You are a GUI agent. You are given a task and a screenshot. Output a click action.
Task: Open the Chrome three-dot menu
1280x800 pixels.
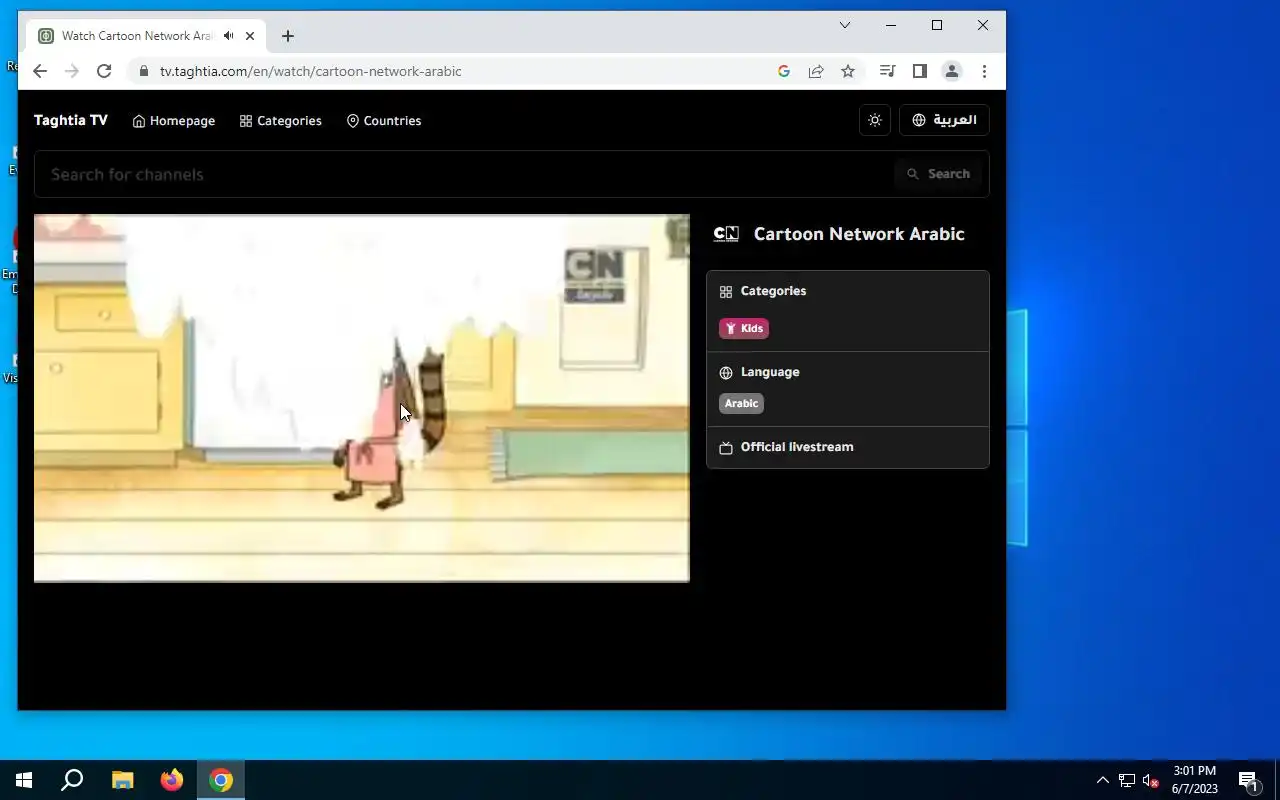pyautogui.click(x=984, y=71)
